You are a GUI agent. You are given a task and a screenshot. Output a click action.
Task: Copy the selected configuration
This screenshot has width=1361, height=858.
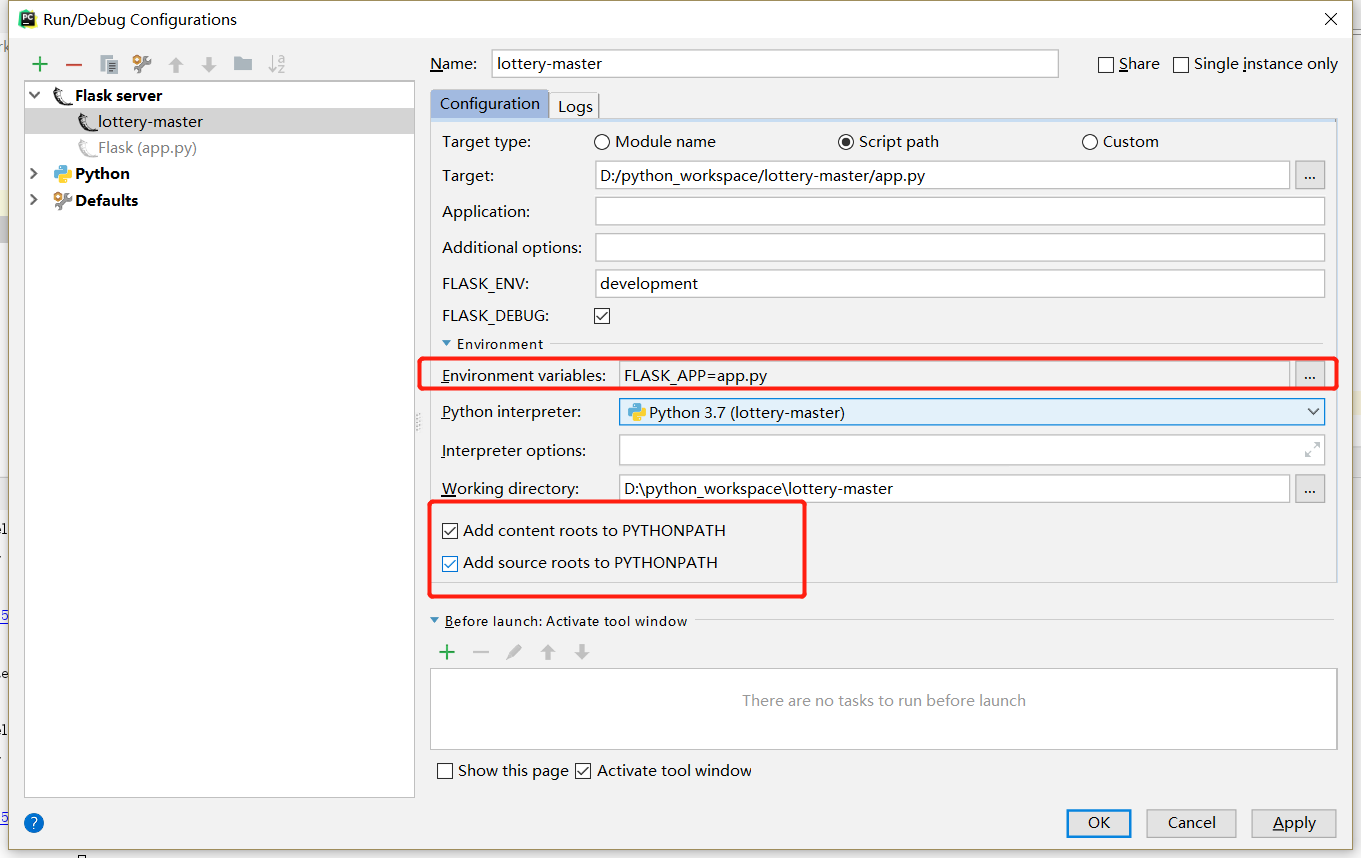pyautogui.click(x=109, y=65)
